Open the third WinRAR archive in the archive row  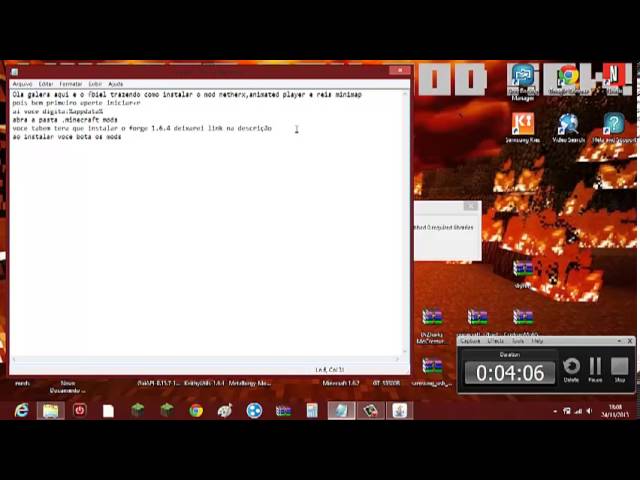point(523,320)
